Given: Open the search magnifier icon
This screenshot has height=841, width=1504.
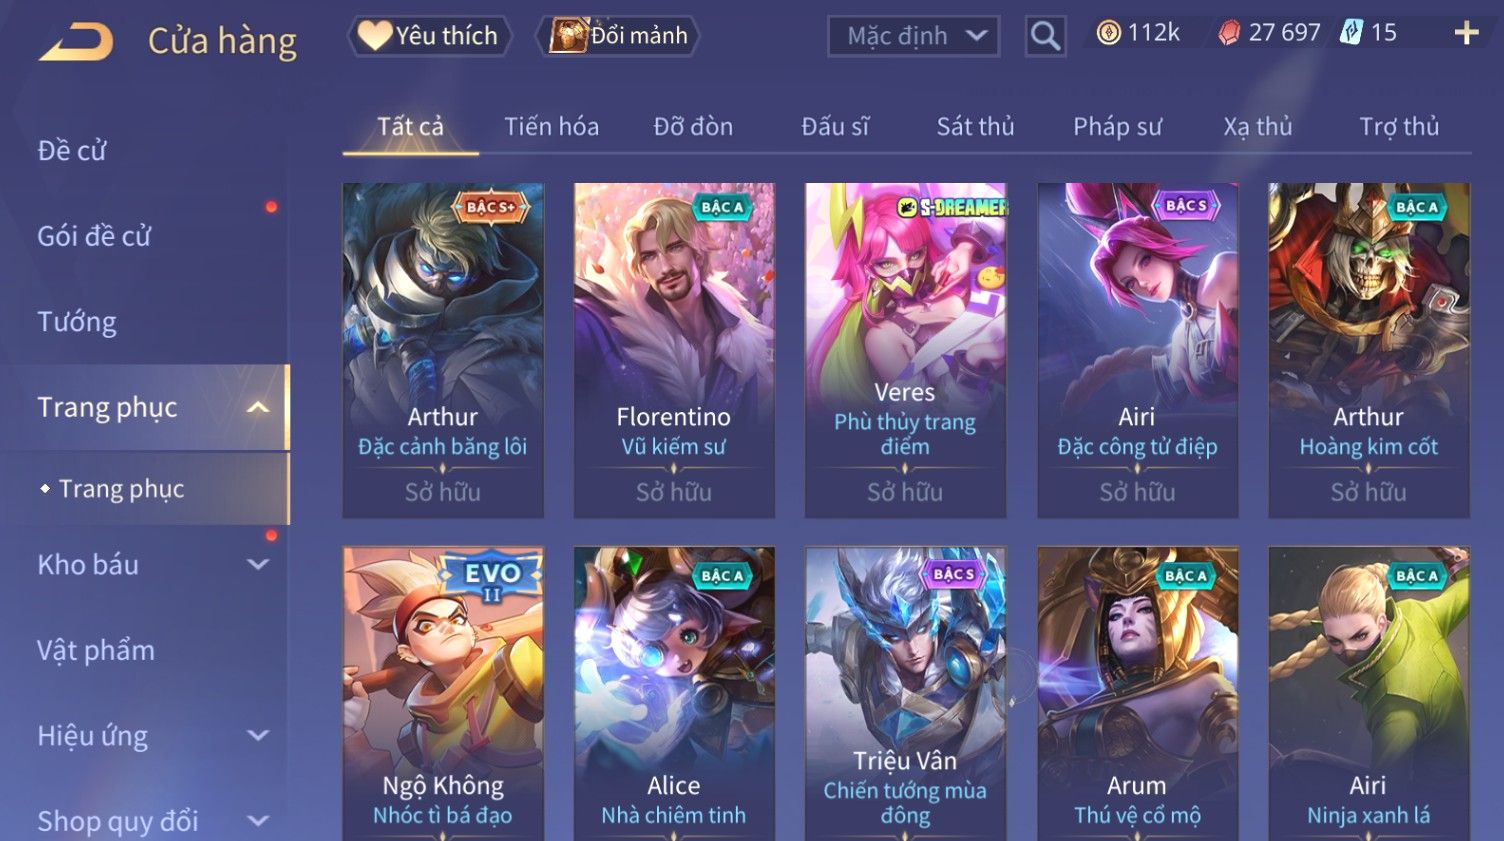Looking at the screenshot, I should [x=1045, y=36].
